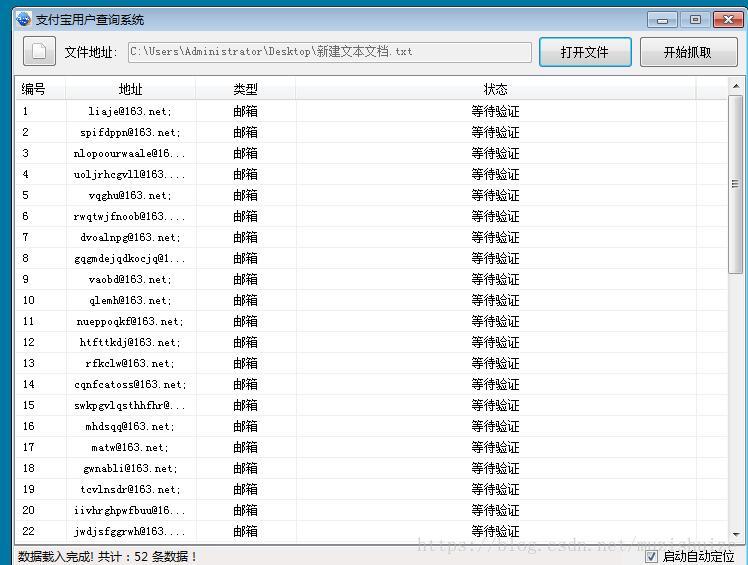Viewport: 748px width, 565px height.
Task: Click scrollbar up arrow
Action: tap(736, 86)
